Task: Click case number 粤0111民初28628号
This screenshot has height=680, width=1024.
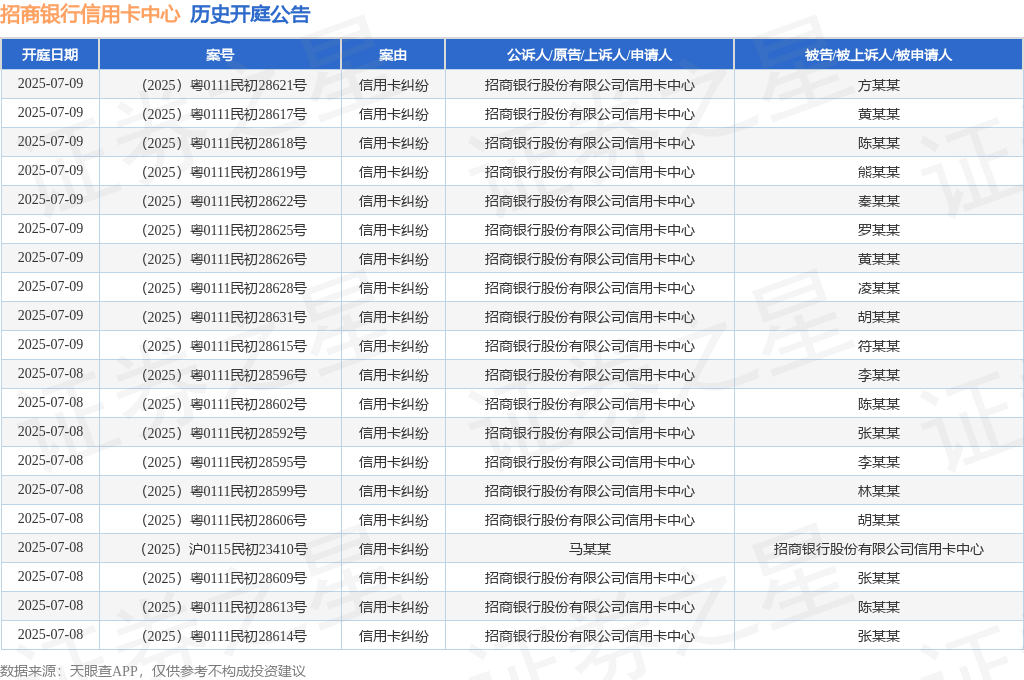Action: click(224, 288)
